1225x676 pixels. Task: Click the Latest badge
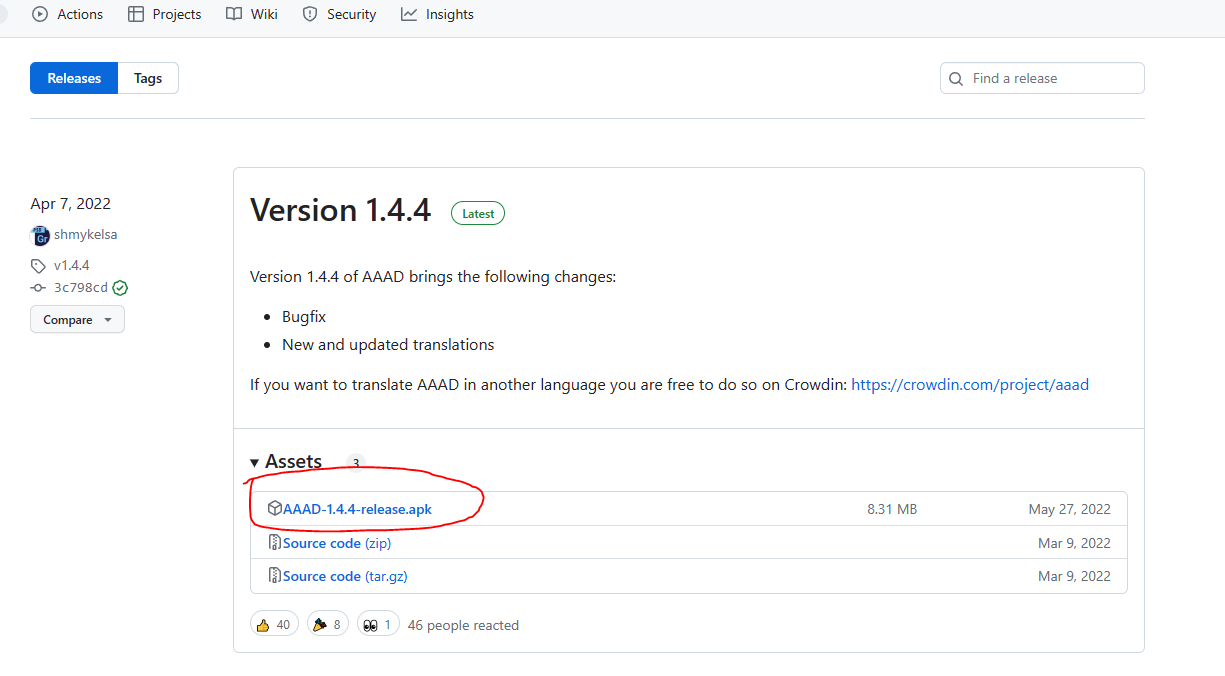click(478, 213)
